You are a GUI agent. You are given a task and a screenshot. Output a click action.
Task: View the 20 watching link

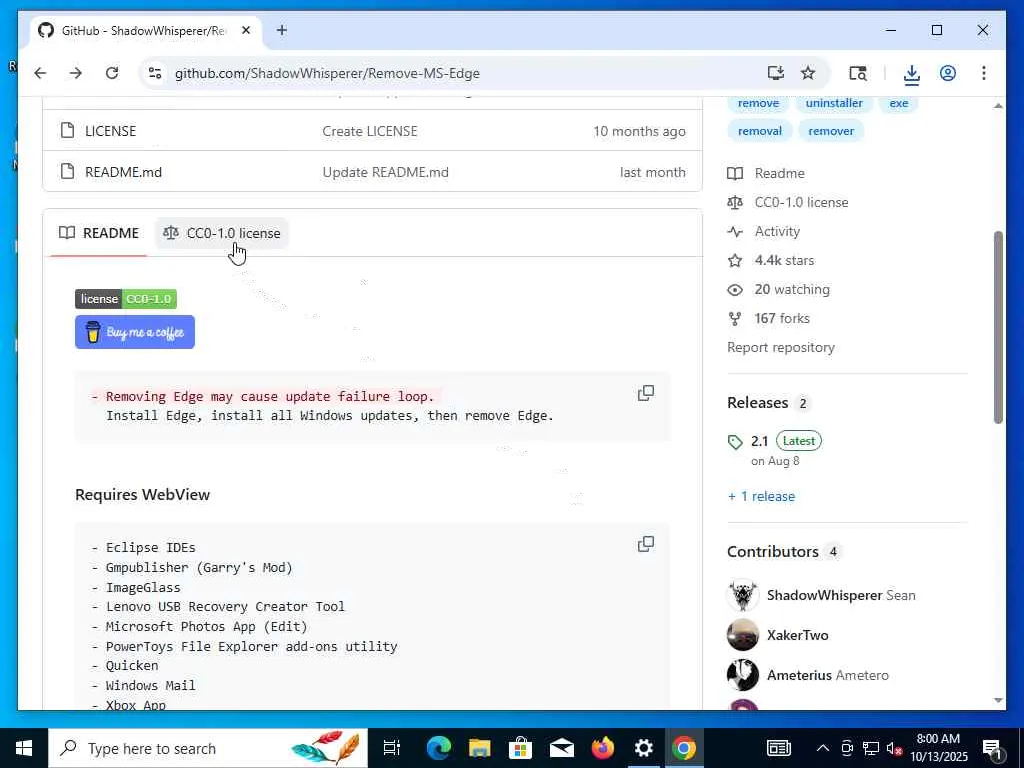778,289
